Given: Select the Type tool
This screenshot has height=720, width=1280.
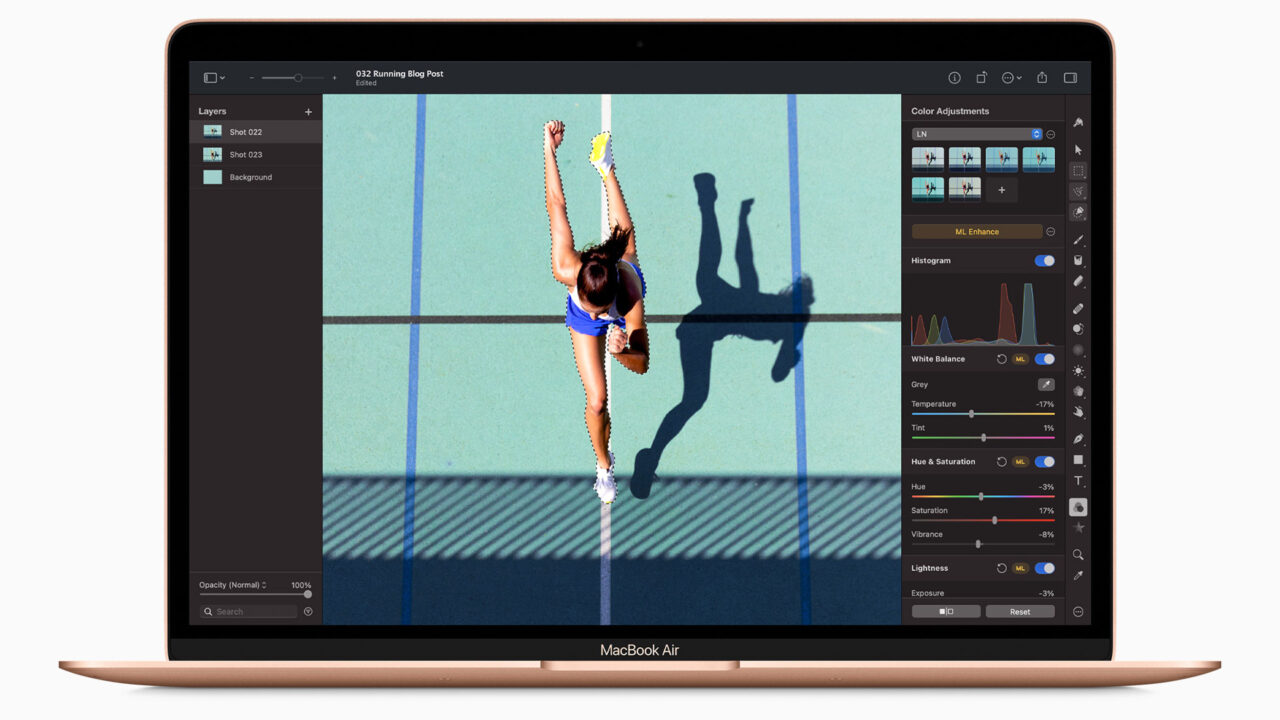Looking at the screenshot, I should pyautogui.click(x=1078, y=481).
